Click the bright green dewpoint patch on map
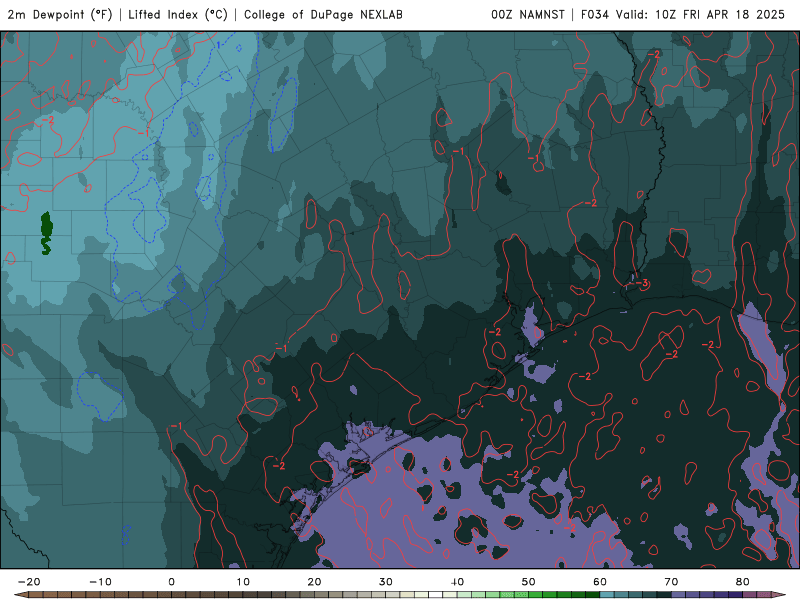The height and width of the screenshot is (600, 800). (x=46, y=233)
